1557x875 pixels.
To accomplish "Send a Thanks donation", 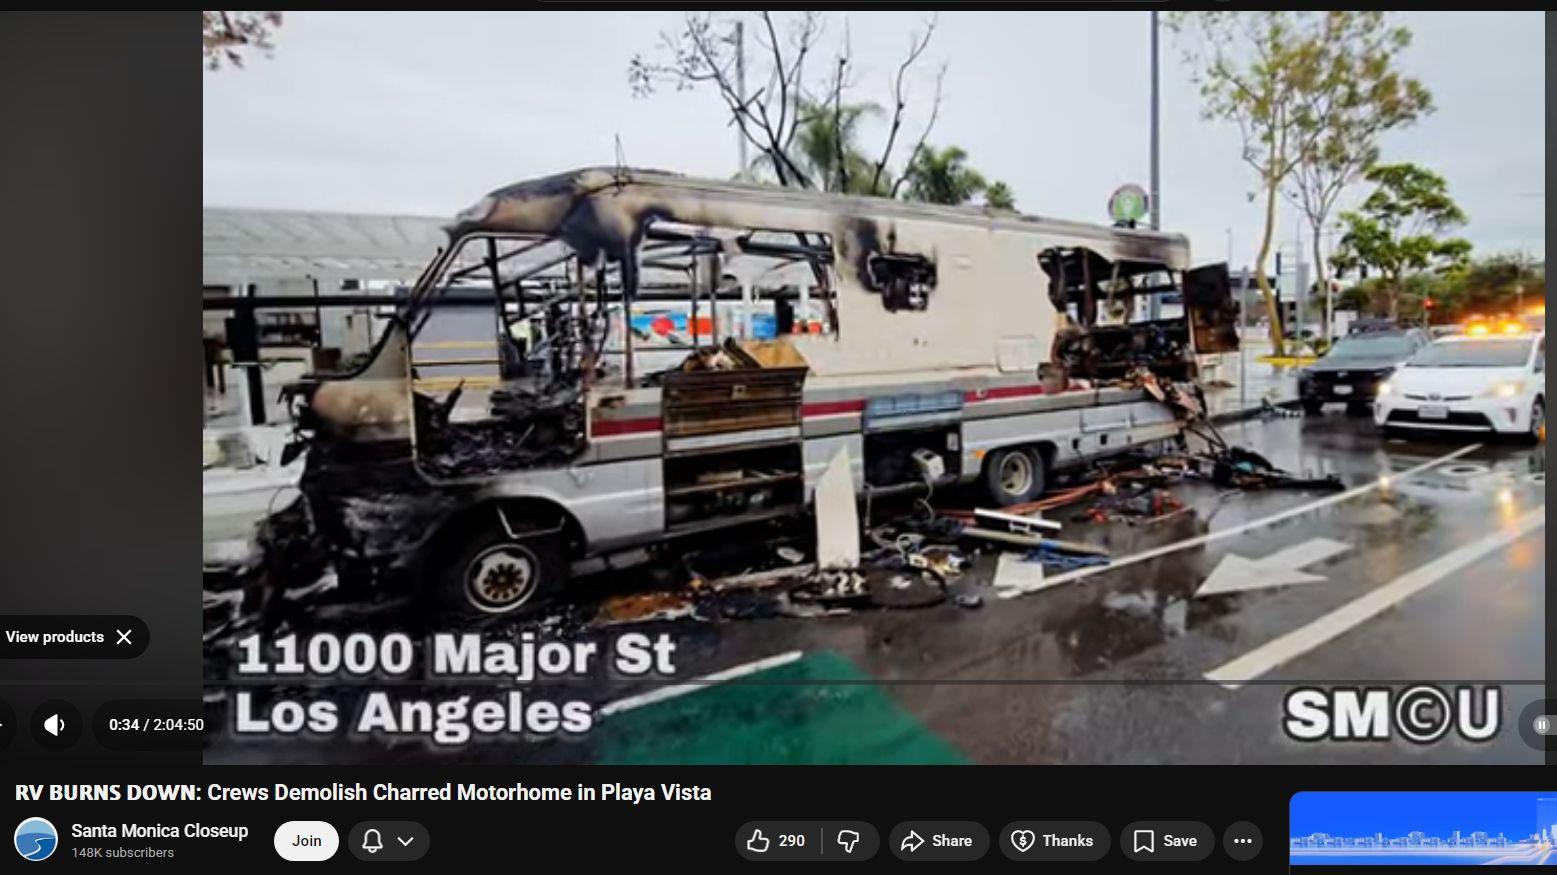I will (1053, 841).
